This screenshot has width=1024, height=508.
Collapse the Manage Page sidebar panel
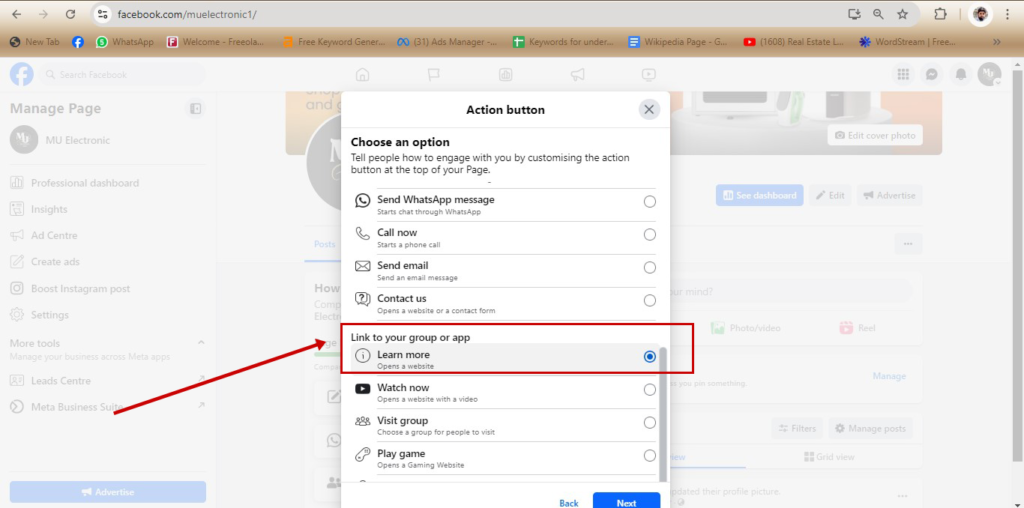tap(195, 108)
